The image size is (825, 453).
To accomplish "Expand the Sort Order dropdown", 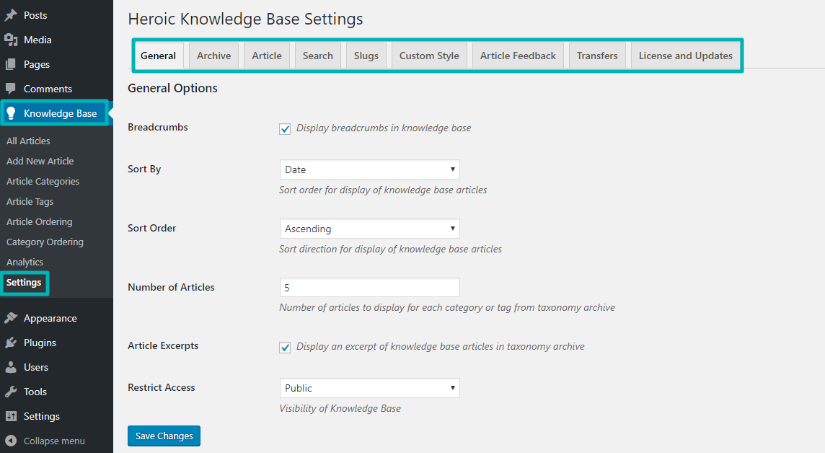I will tap(369, 229).
